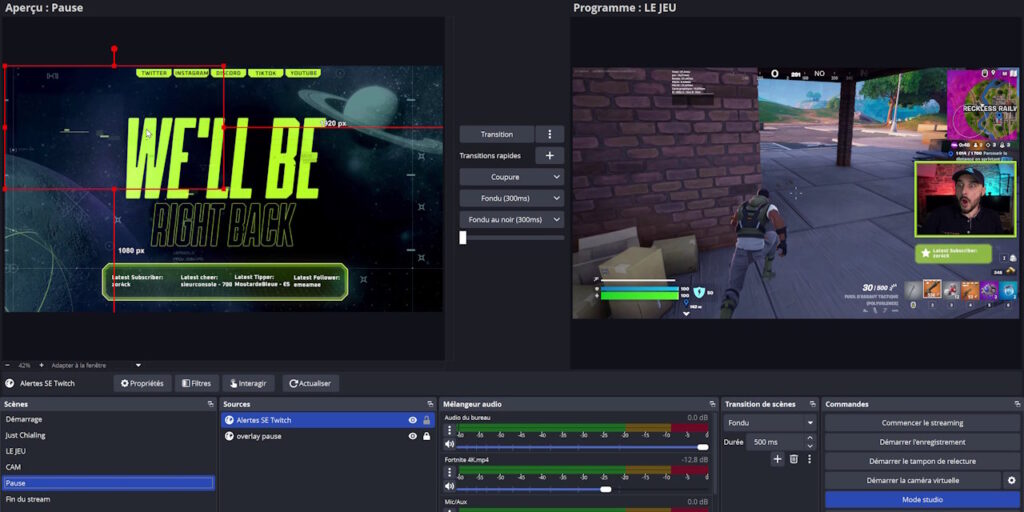
Task: Click the transition T-bar slider handle
Action: tap(463, 238)
